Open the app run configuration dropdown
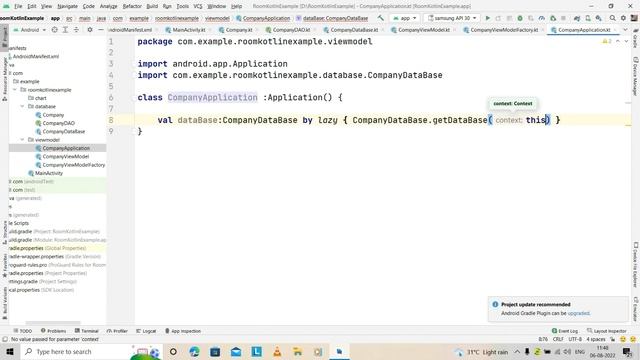The image size is (640, 360). click(404, 18)
